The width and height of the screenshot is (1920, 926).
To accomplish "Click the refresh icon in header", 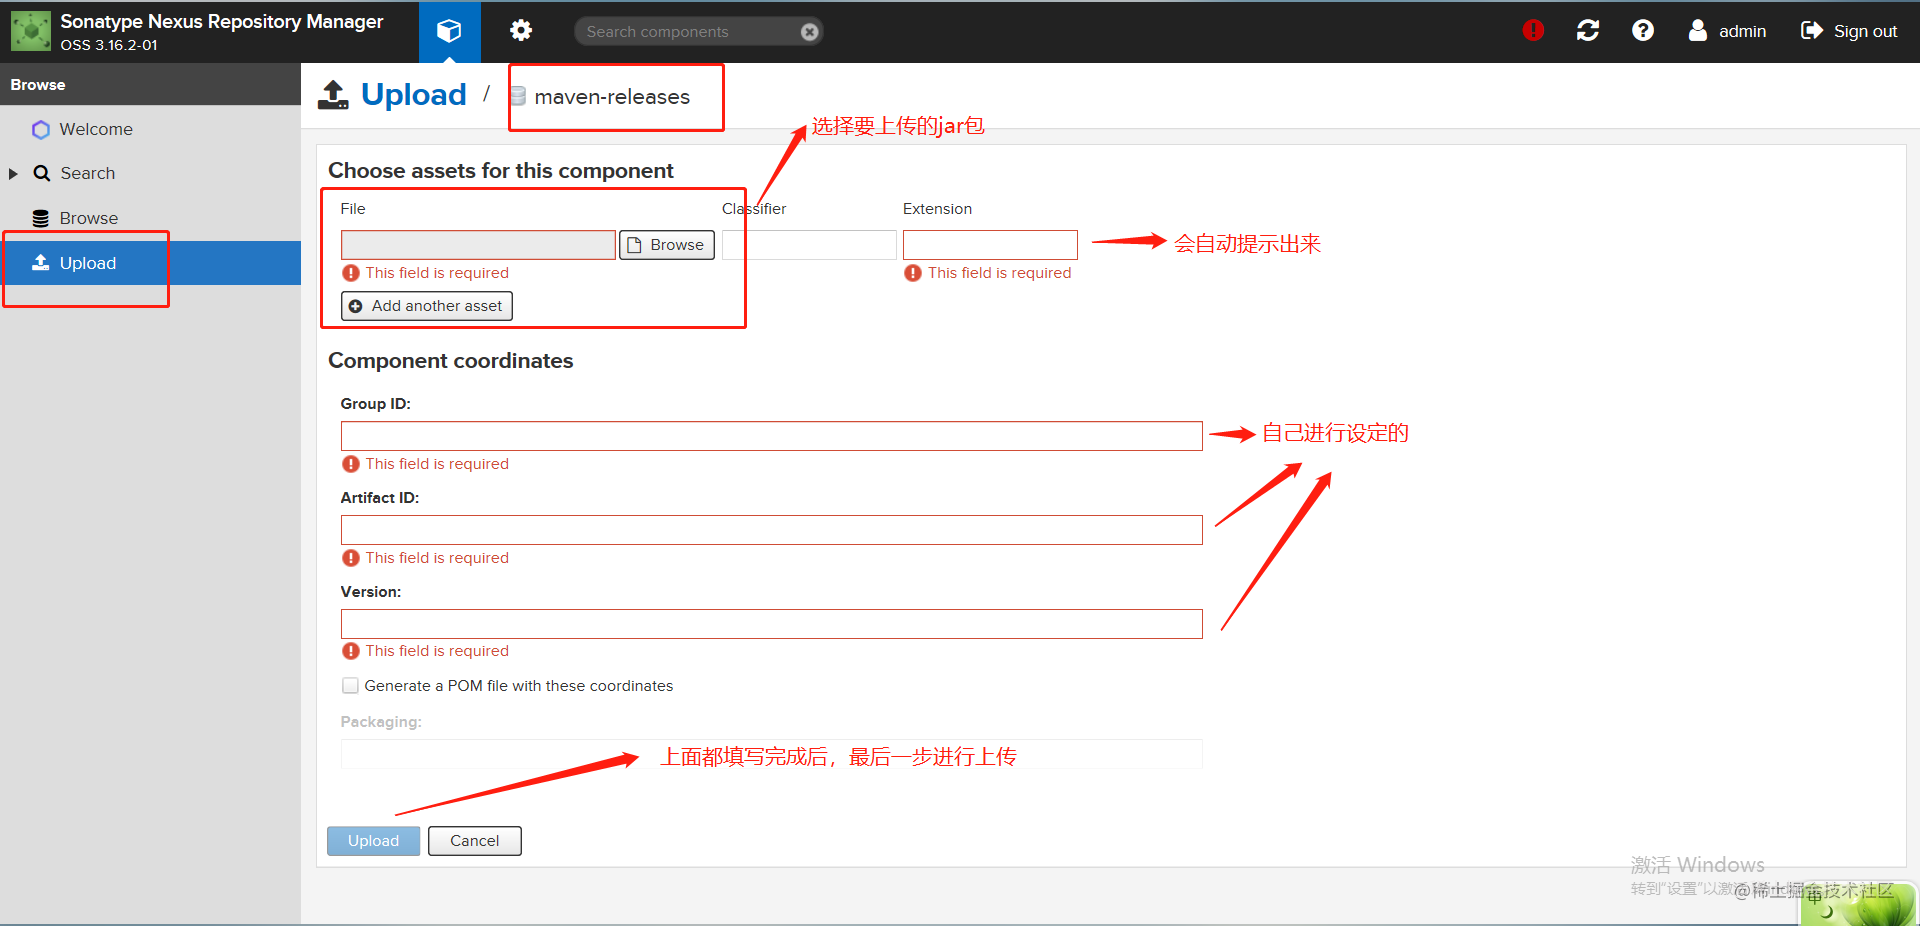I will [1588, 31].
